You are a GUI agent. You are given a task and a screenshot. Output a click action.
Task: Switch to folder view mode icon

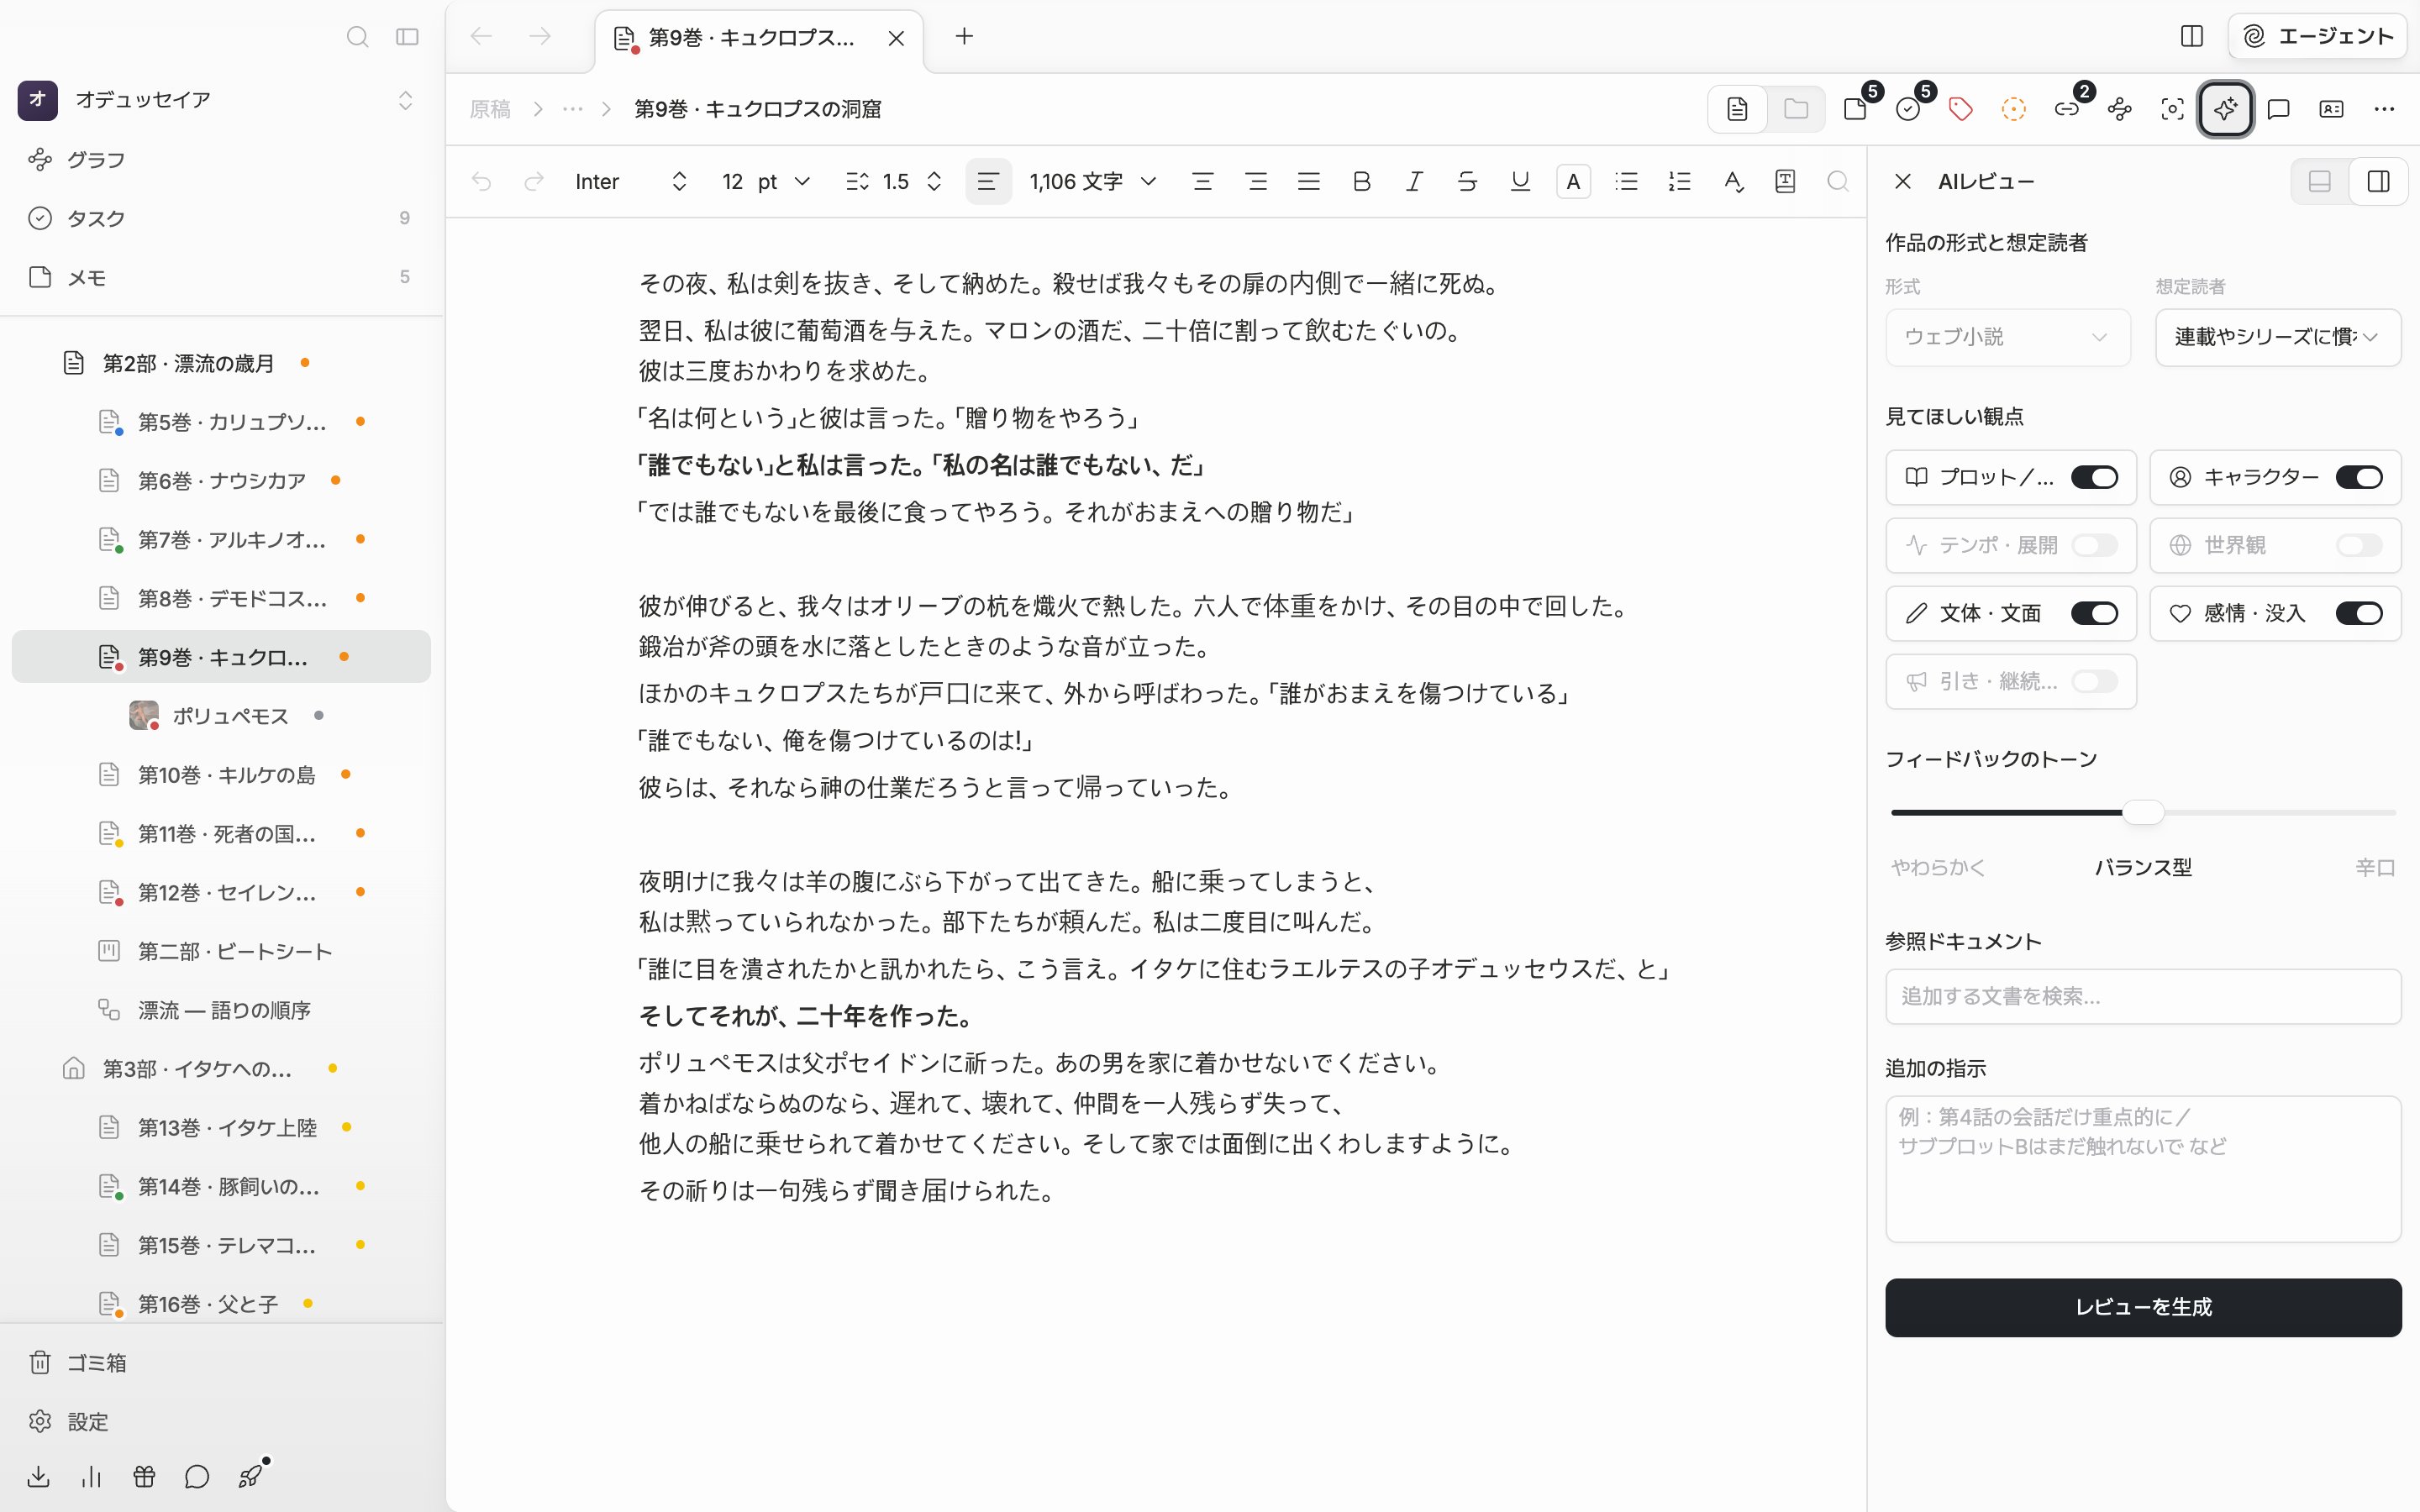[1796, 108]
